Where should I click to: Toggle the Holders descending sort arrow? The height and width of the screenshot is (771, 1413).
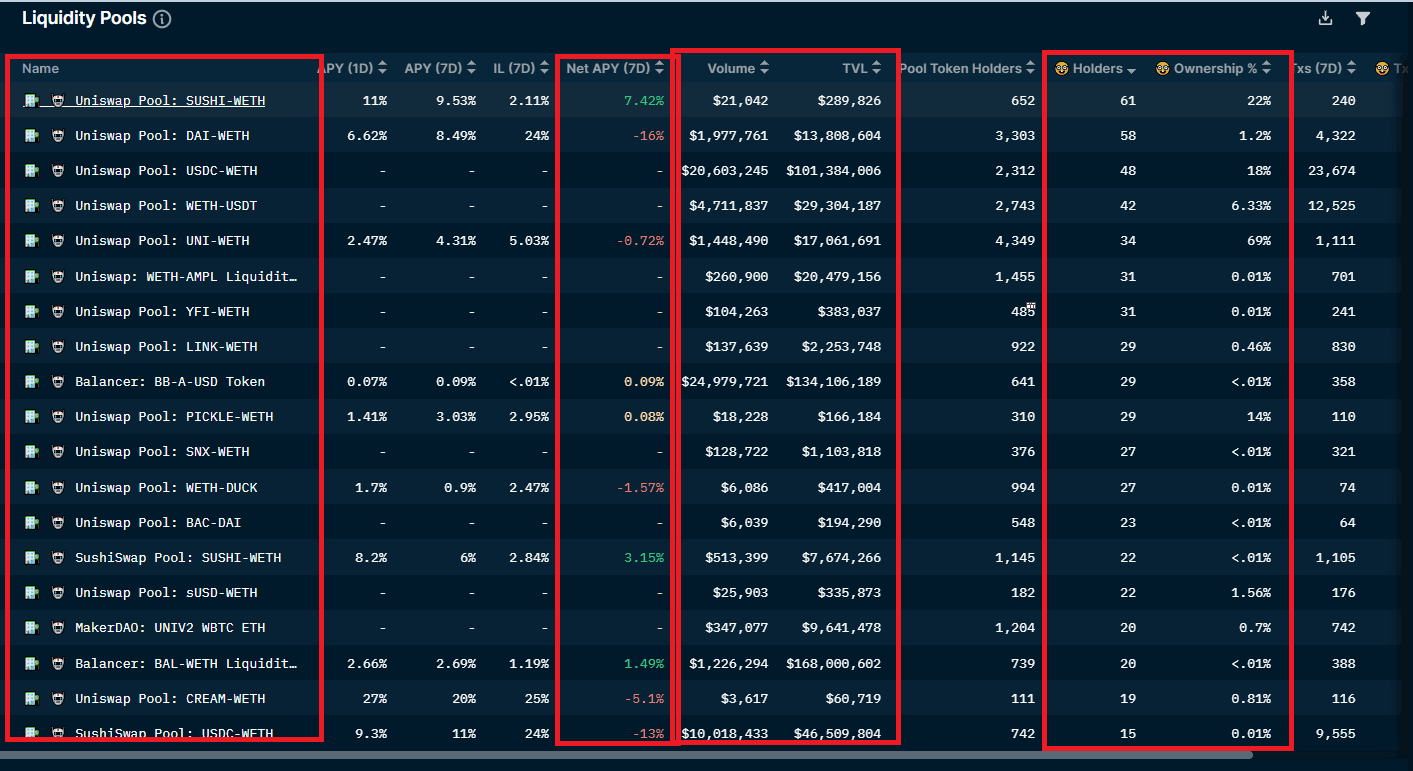point(1131,70)
